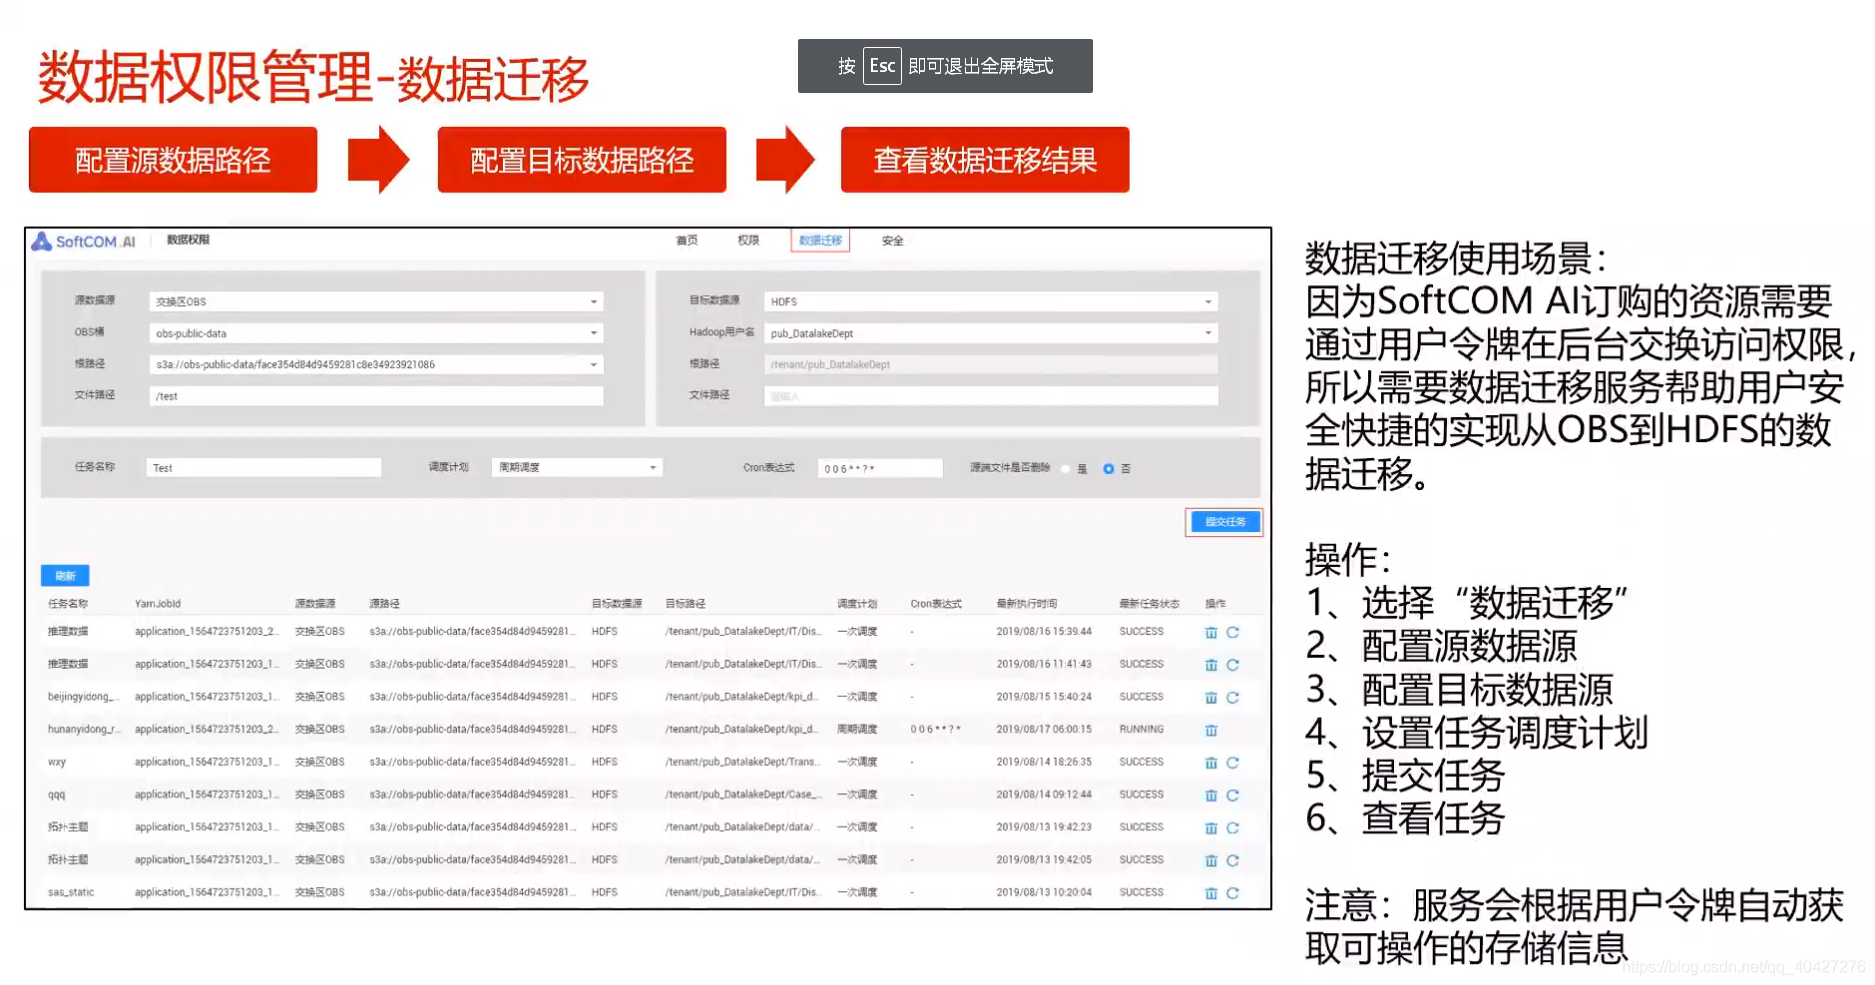Delete the qqq task row

1211,795
